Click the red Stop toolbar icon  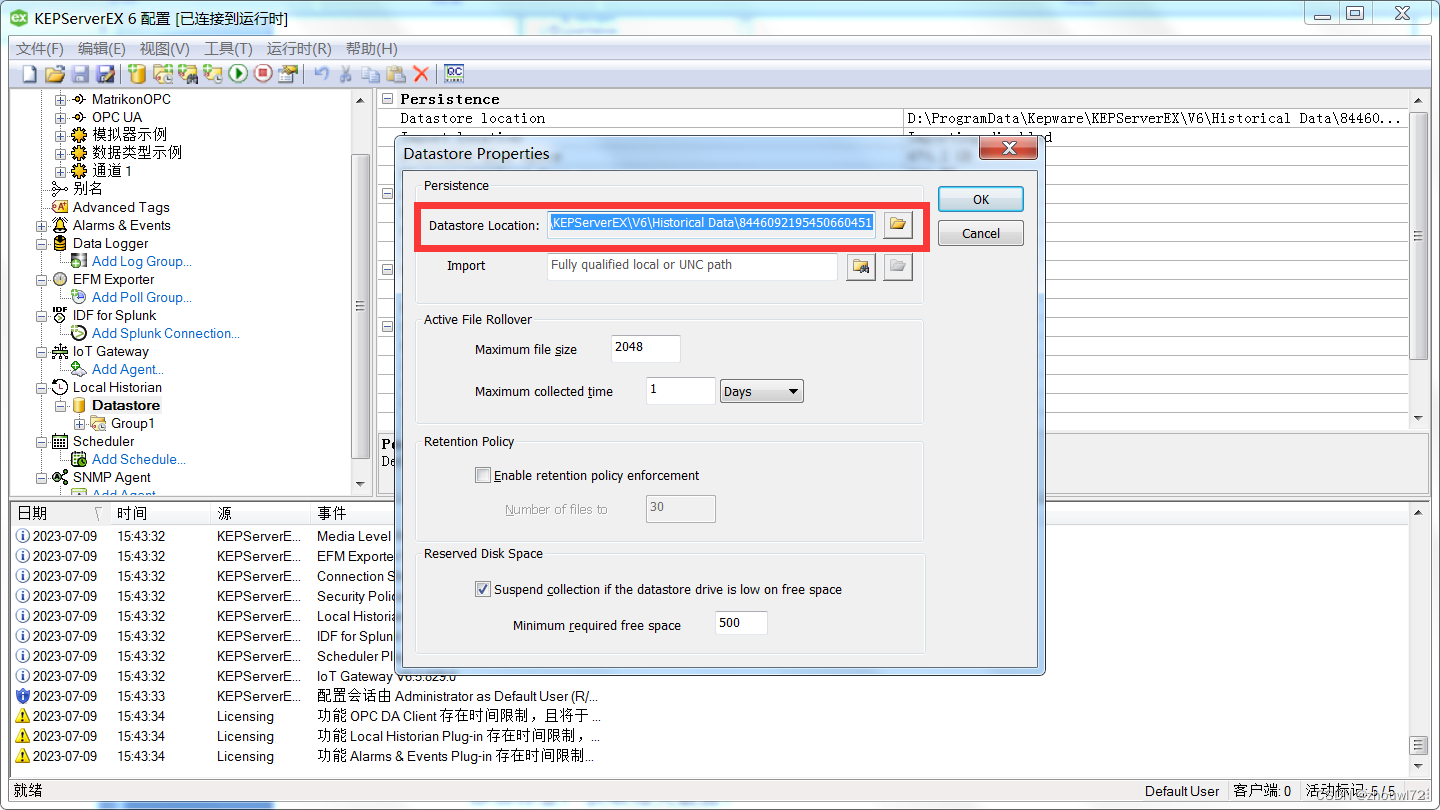pos(263,73)
